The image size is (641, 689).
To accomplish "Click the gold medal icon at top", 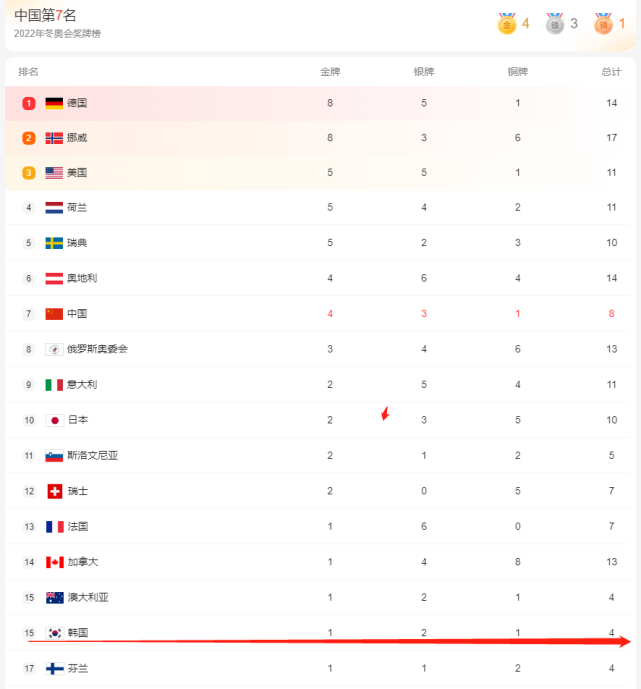I will [507, 24].
